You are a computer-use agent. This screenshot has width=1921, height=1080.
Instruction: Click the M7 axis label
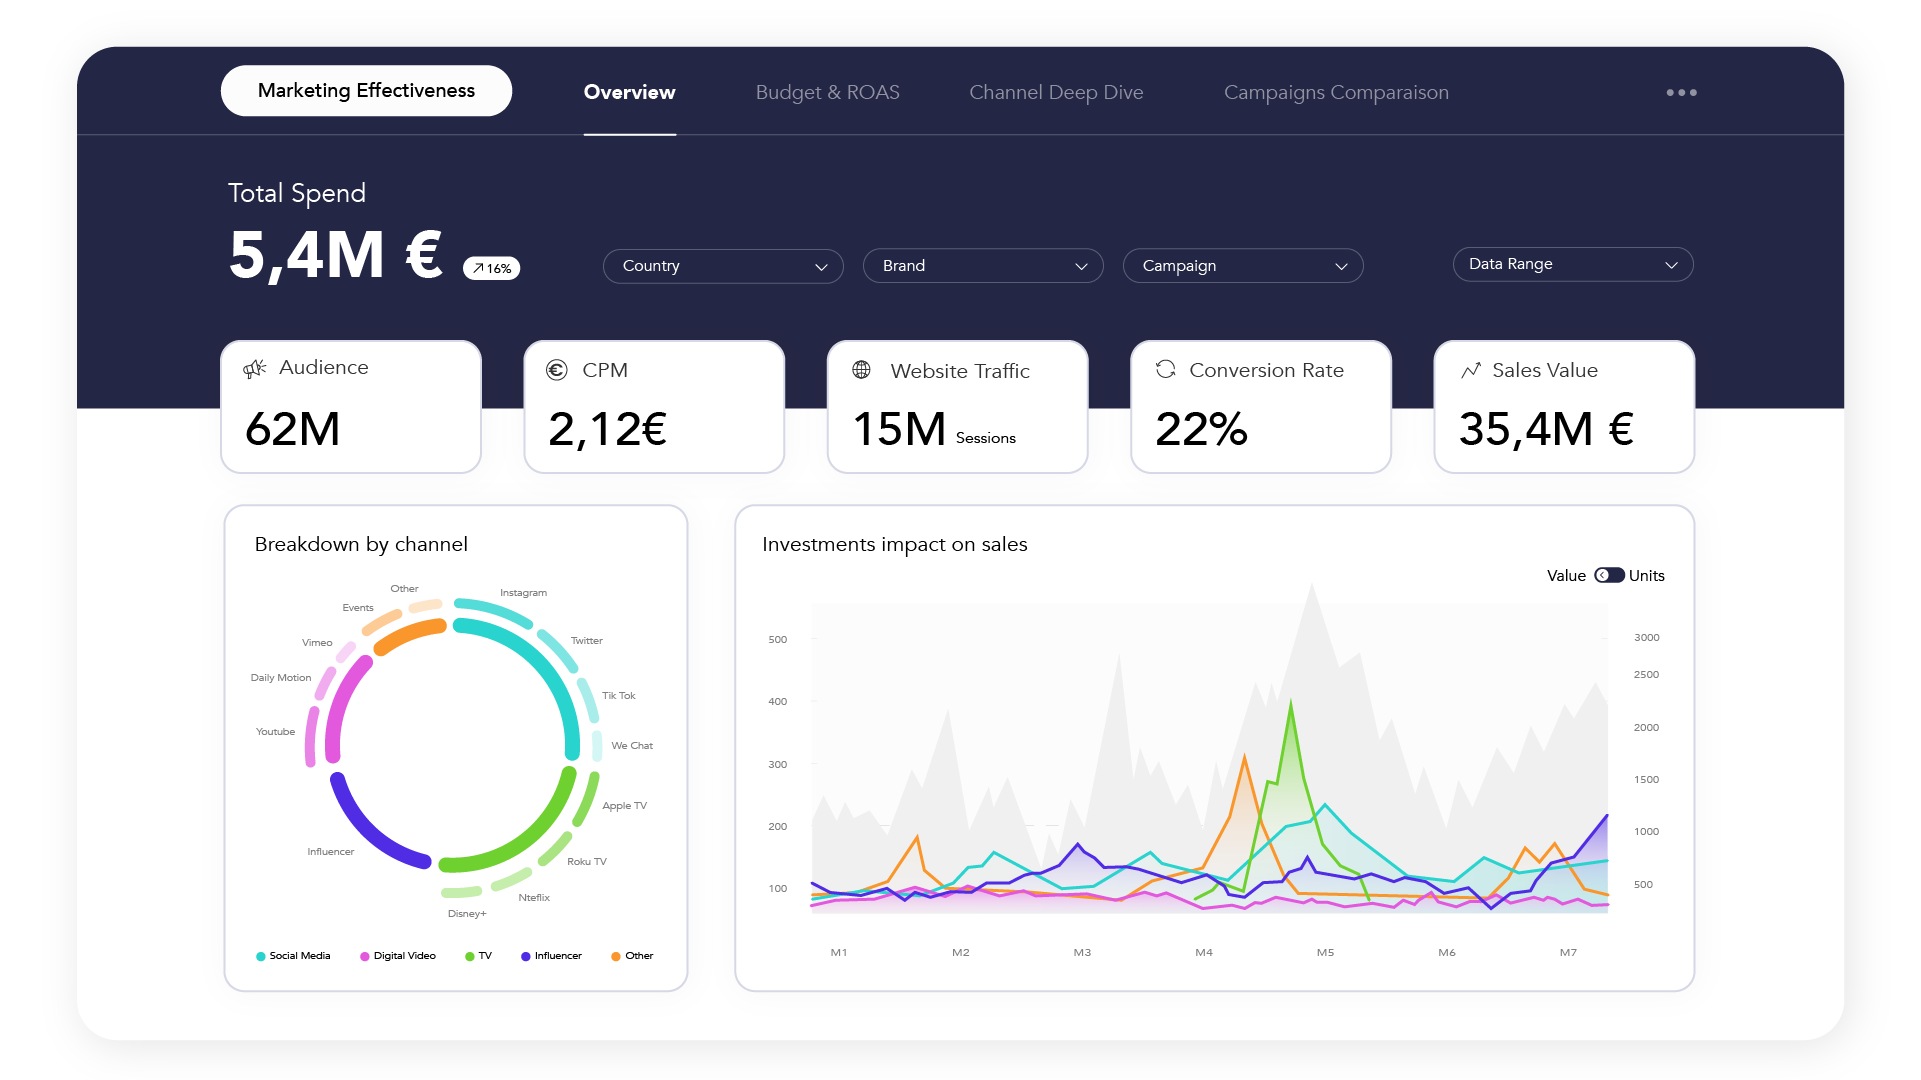1568,953
